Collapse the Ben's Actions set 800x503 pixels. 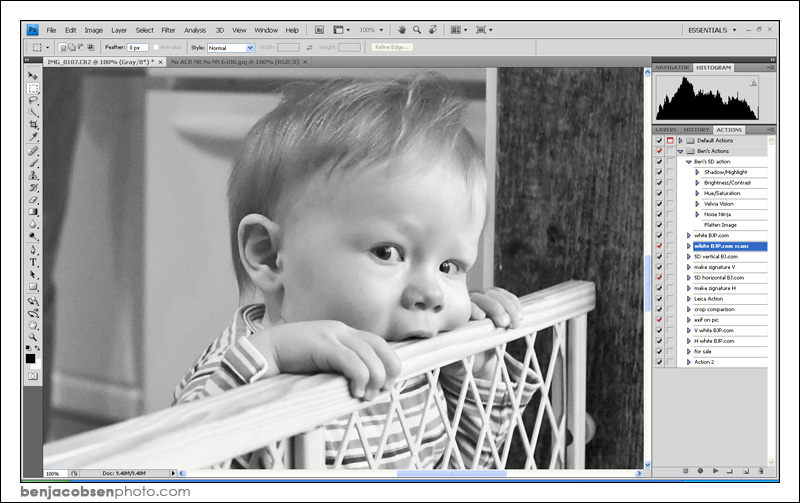(x=680, y=152)
